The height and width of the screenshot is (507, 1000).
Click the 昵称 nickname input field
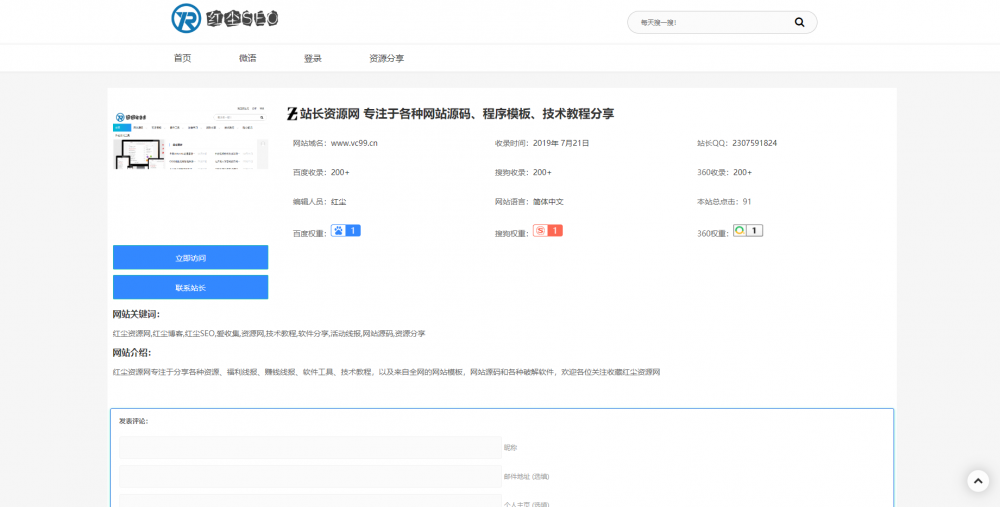tap(309, 447)
